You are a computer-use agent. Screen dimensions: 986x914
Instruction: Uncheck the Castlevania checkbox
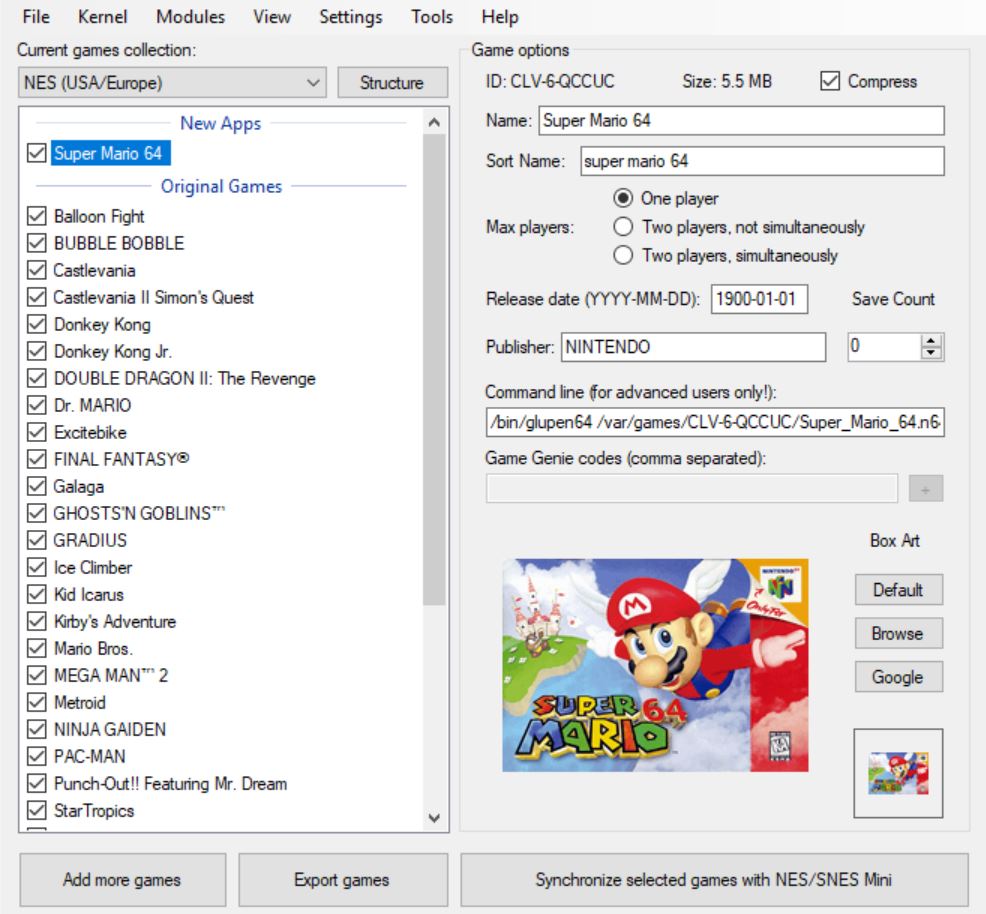(36, 270)
